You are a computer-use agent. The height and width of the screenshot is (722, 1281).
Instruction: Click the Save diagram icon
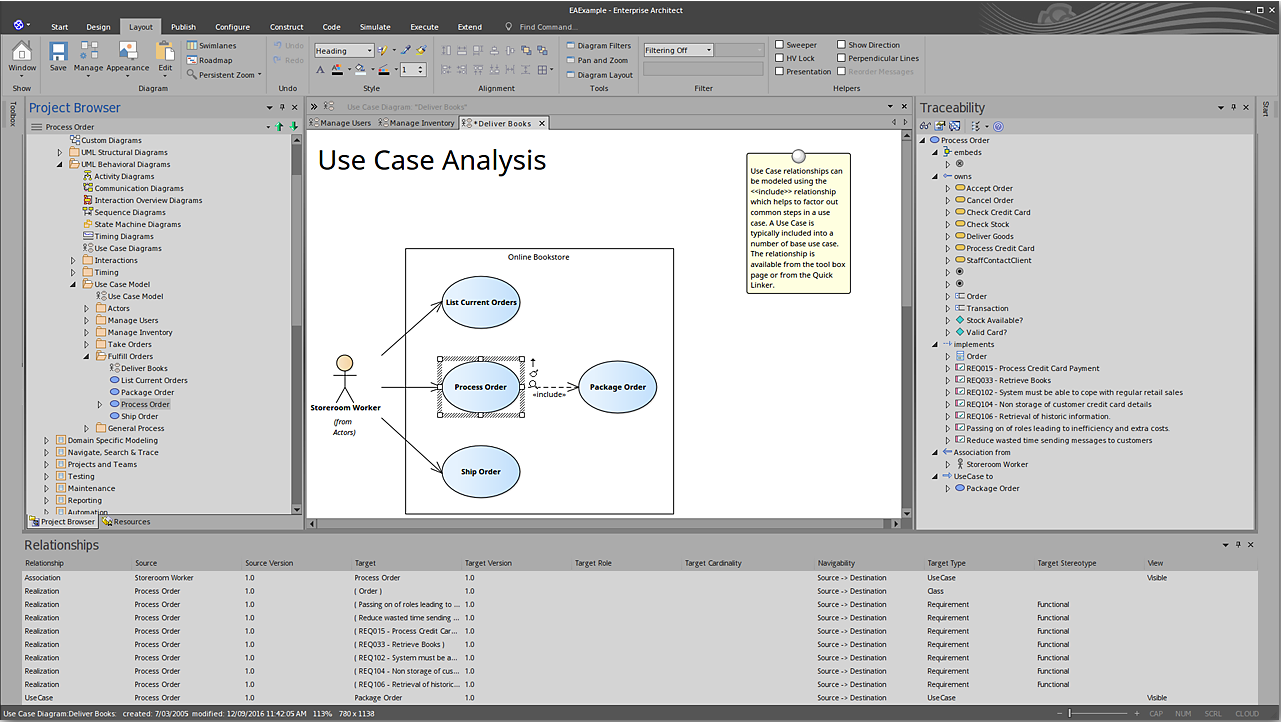click(x=58, y=57)
